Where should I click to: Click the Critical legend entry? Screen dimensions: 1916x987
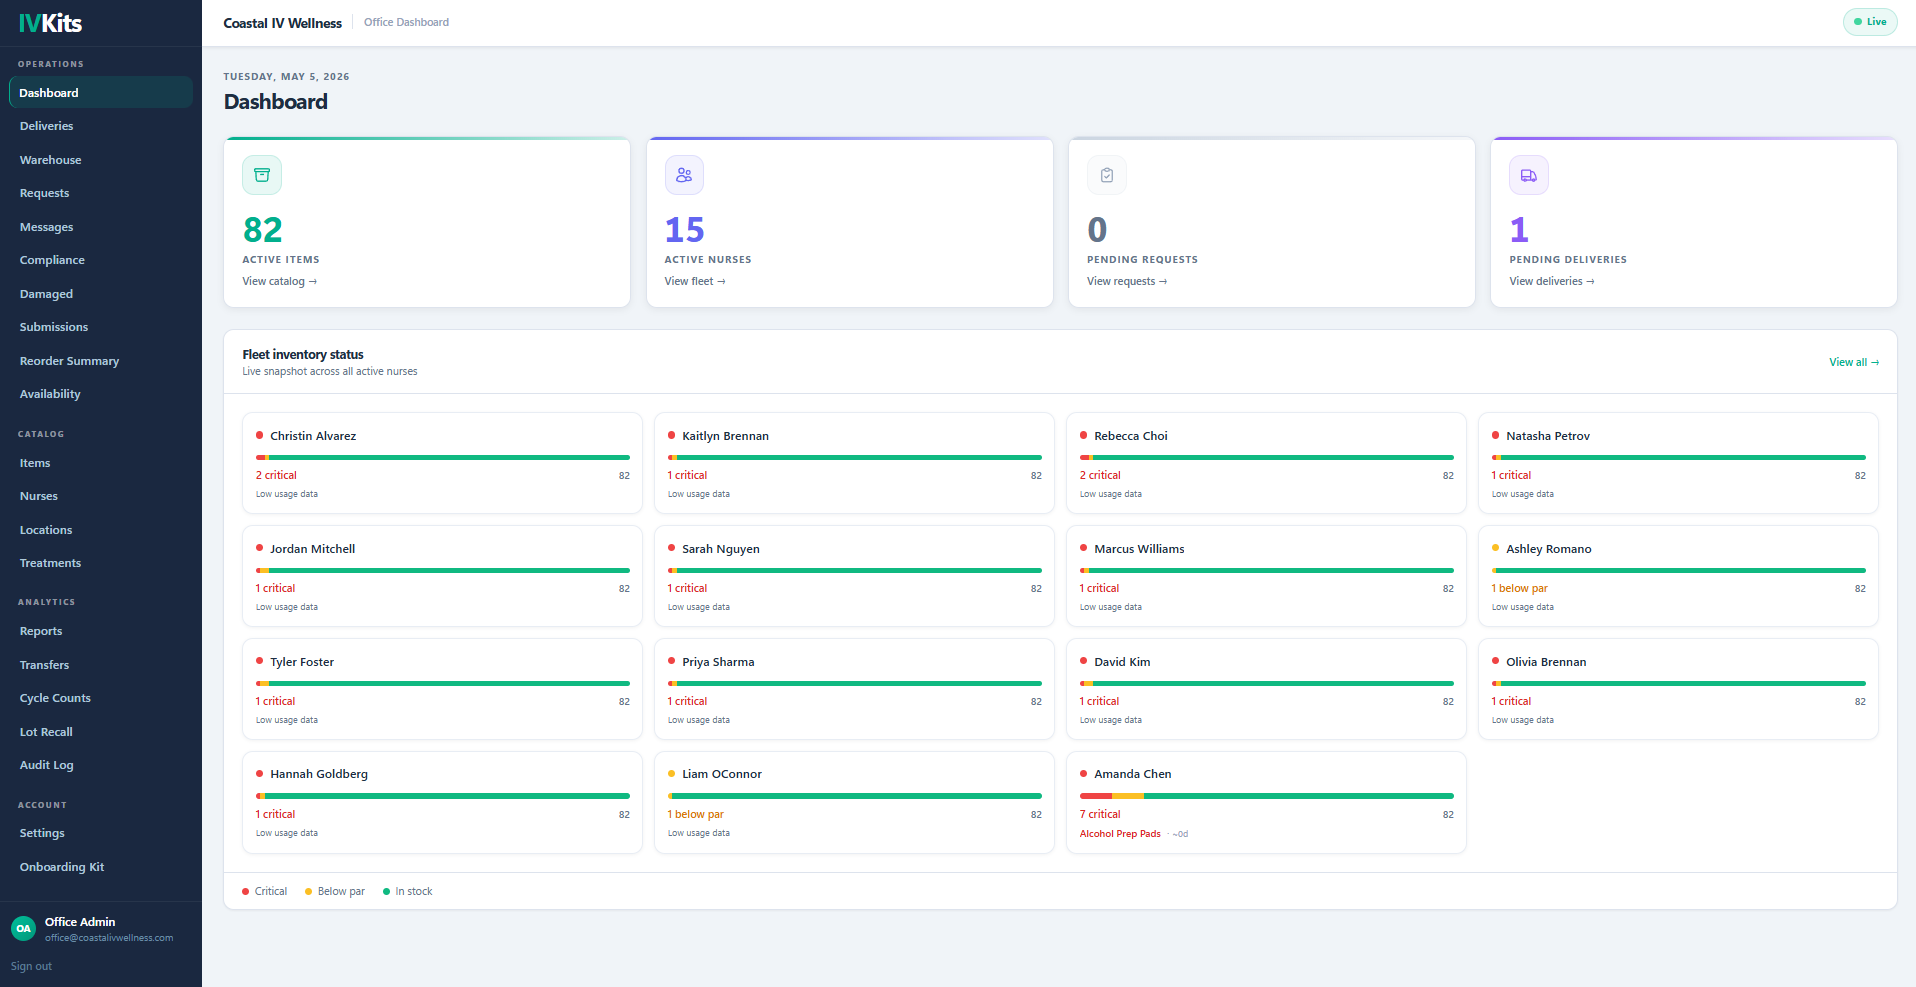(264, 892)
